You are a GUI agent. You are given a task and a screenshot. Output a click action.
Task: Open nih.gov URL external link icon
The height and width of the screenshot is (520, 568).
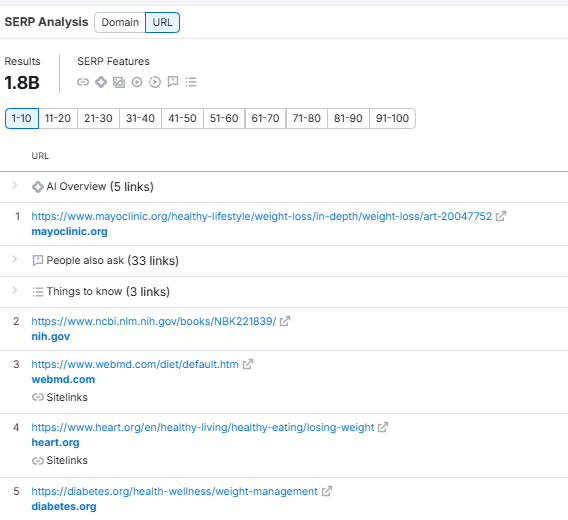[285, 321]
